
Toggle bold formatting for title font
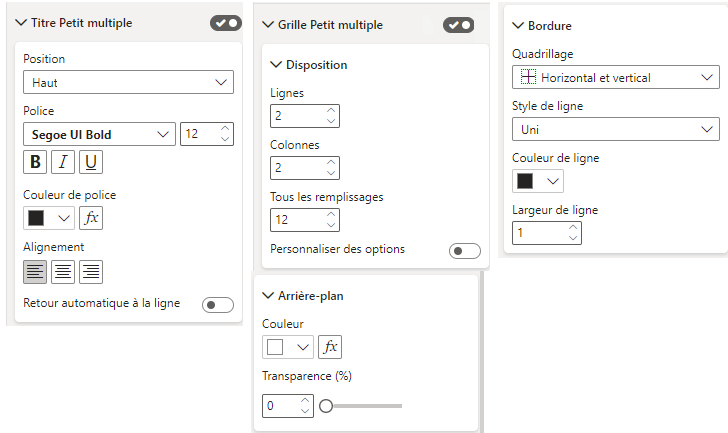coord(35,162)
